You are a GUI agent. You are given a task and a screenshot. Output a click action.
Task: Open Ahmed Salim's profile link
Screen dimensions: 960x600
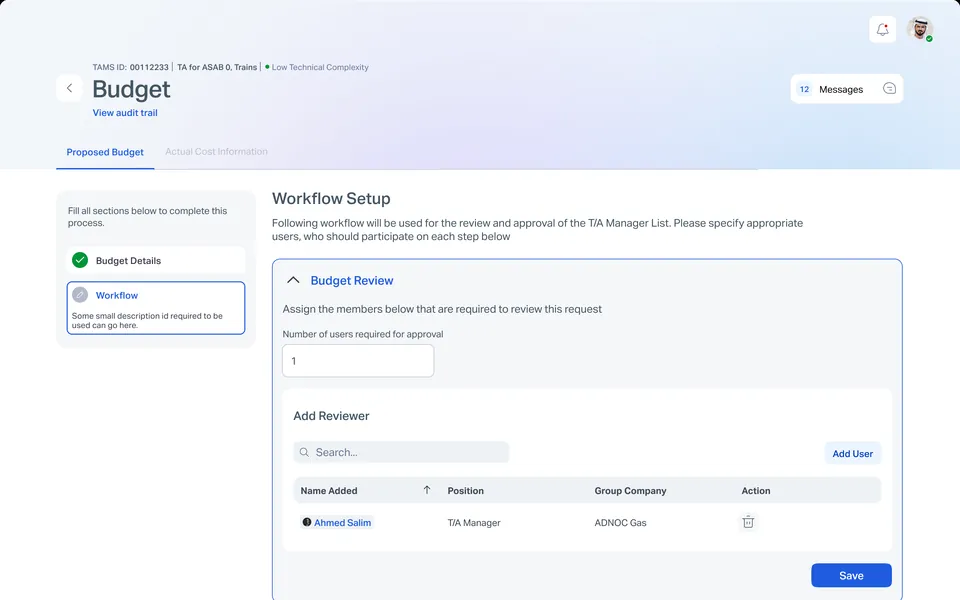342,523
